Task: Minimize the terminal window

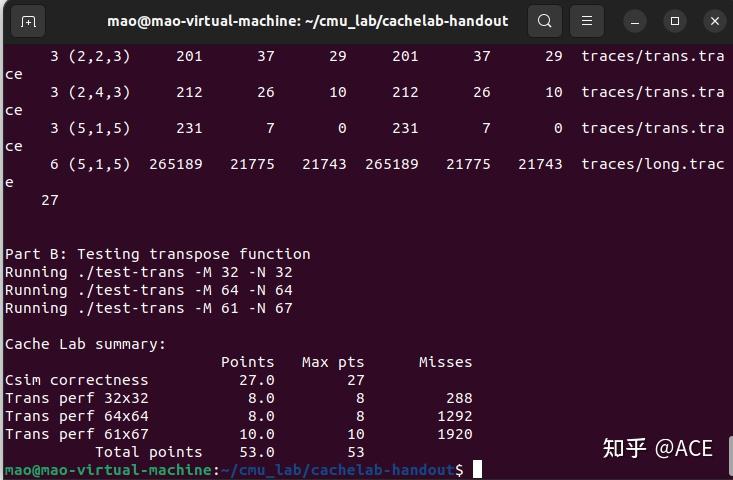Action: pyautogui.click(x=634, y=21)
